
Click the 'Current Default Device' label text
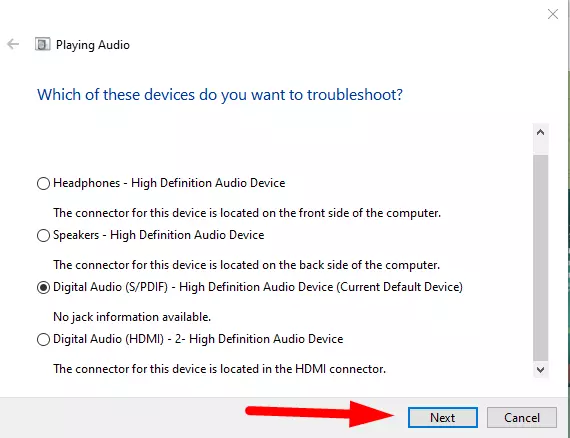(399, 287)
